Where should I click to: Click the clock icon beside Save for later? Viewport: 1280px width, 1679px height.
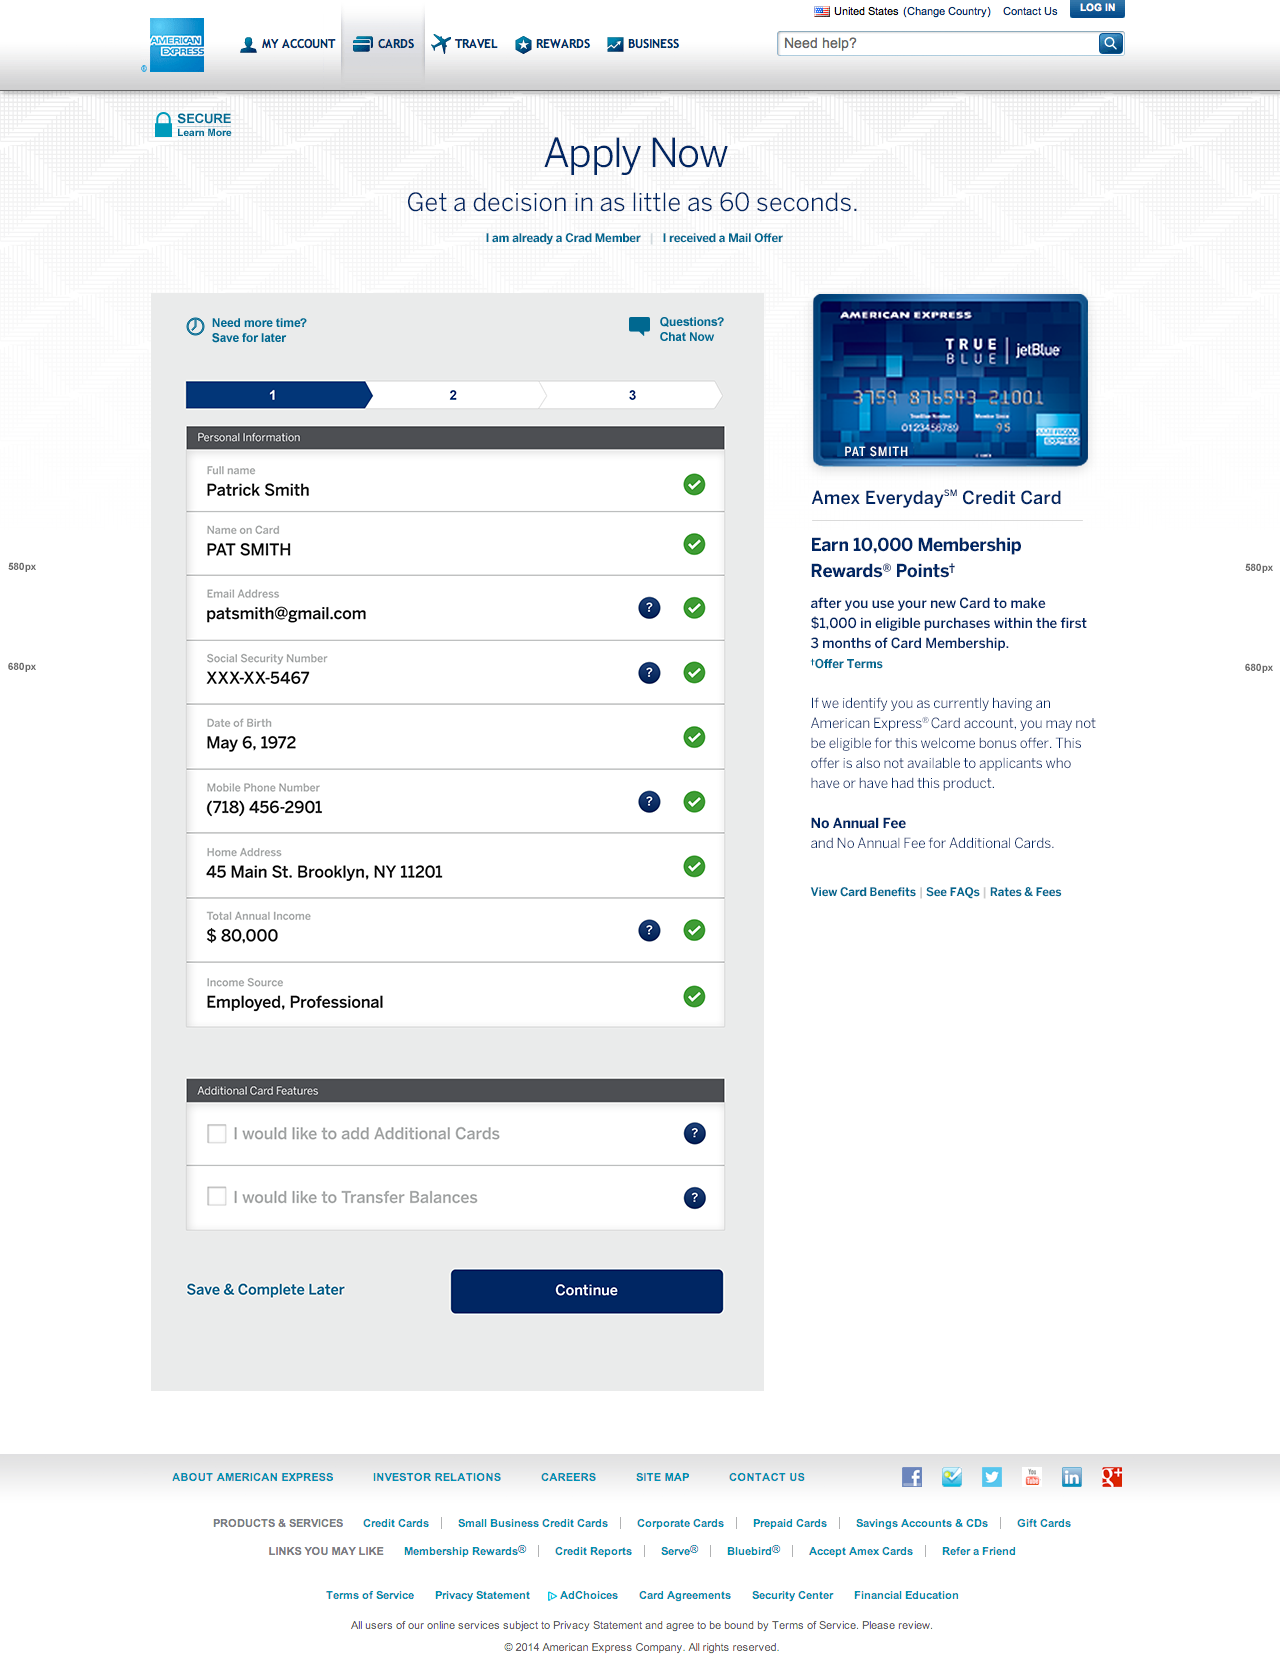click(x=195, y=326)
